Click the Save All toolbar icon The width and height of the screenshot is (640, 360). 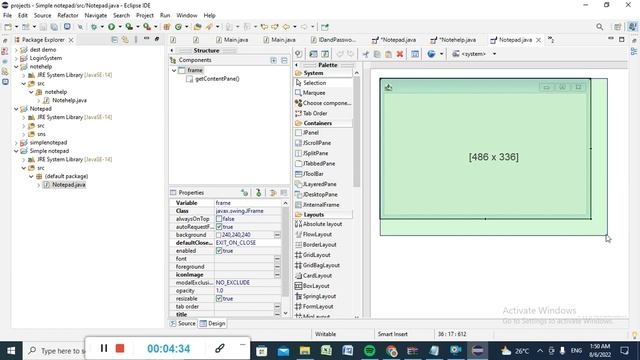tap(54, 27)
